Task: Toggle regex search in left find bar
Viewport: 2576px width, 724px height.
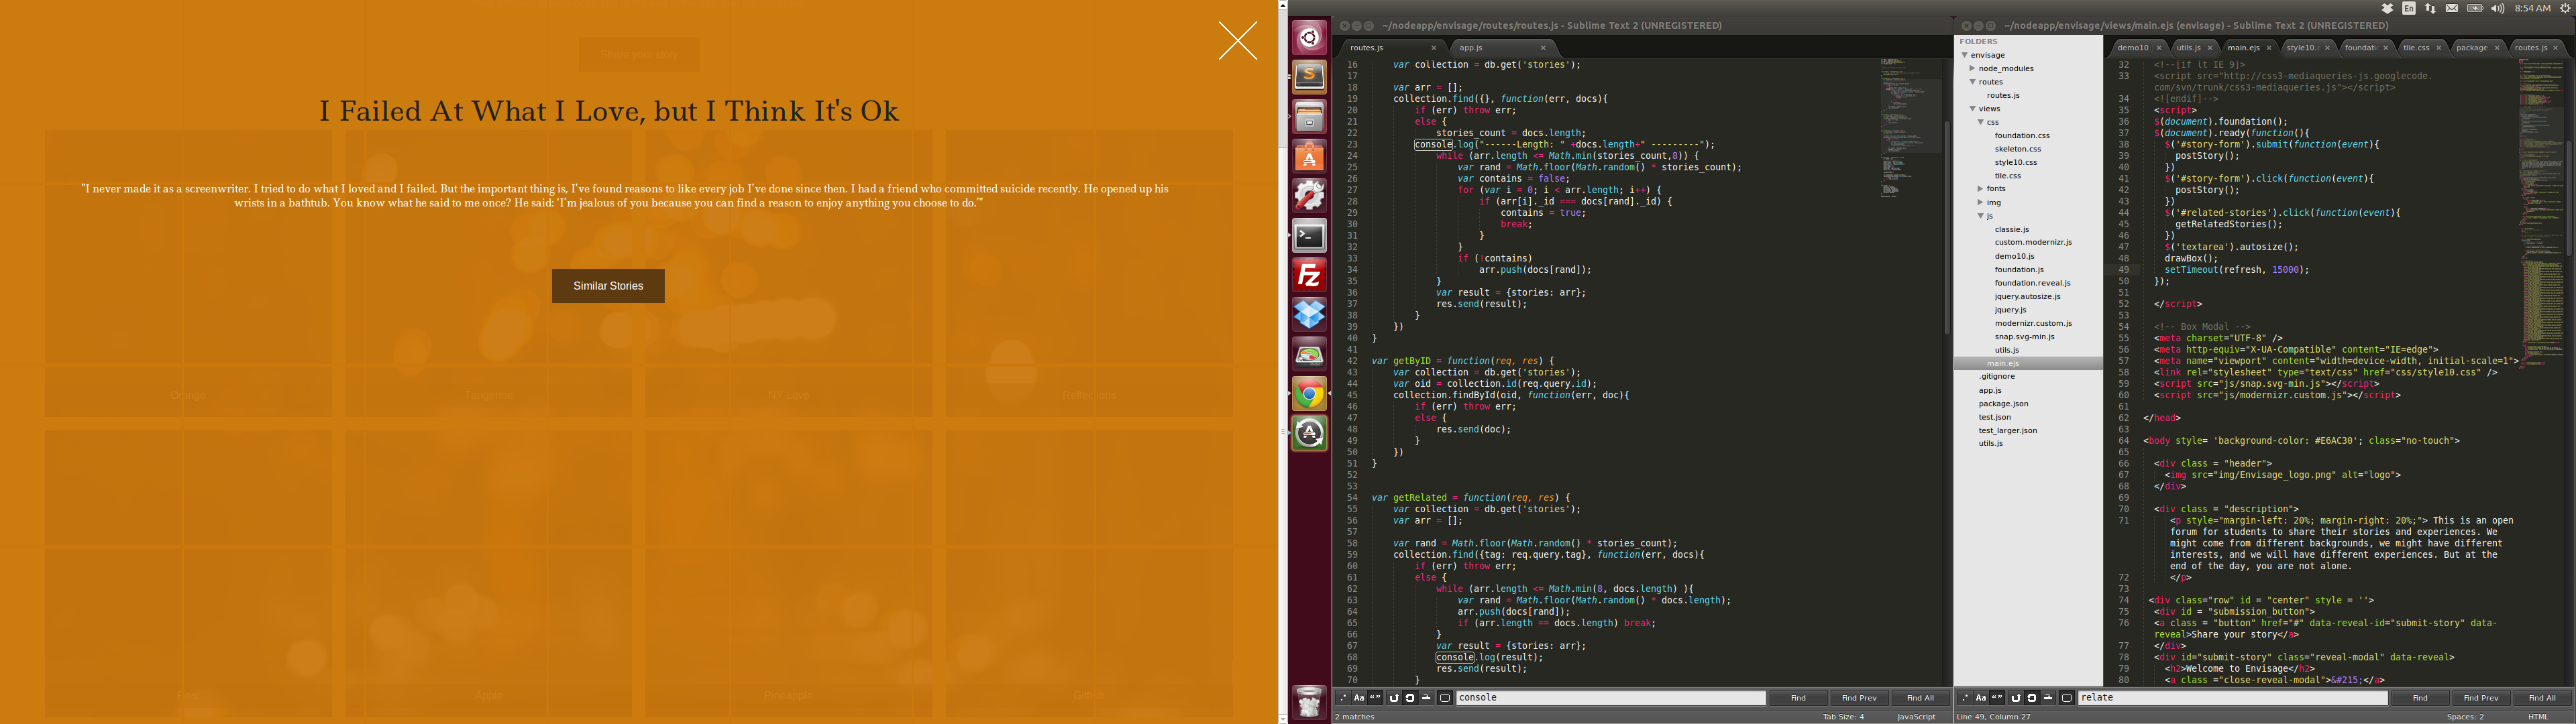Action: [1343, 698]
